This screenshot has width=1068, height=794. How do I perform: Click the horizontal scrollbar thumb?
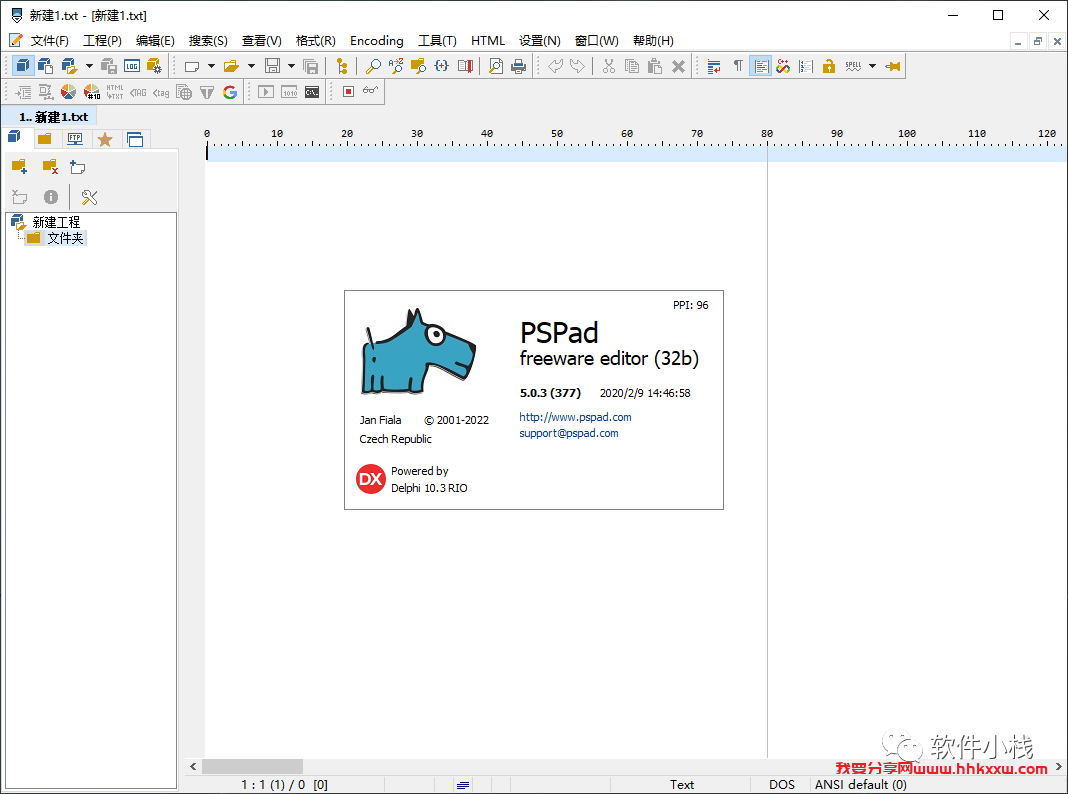[252, 767]
